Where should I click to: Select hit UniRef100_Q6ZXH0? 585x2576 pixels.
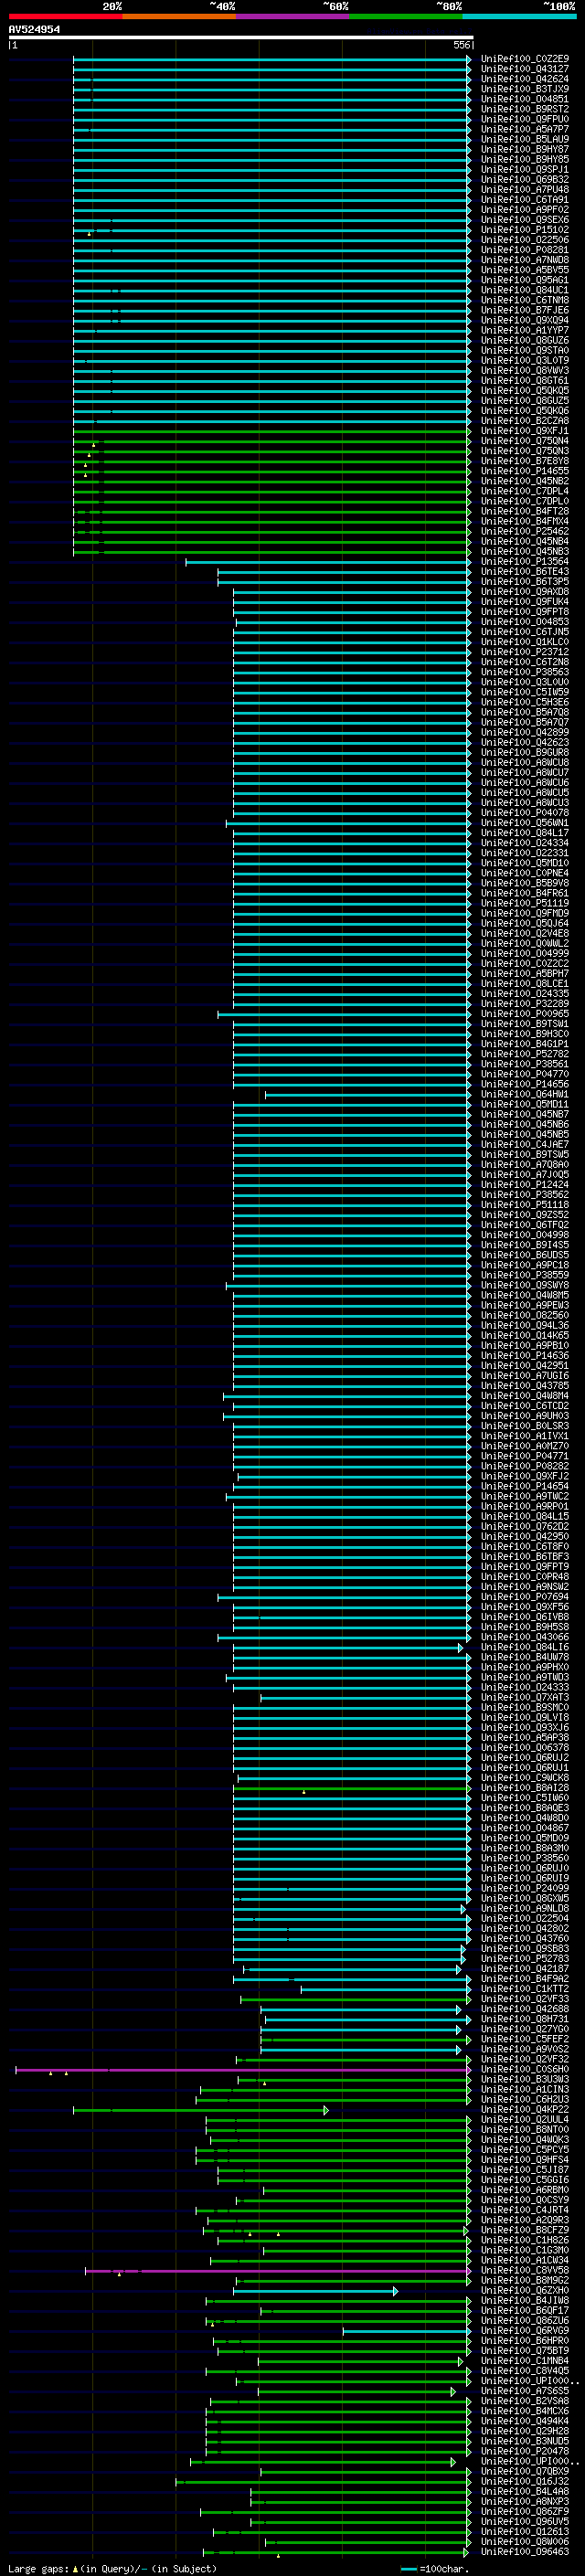(x=524, y=2290)
